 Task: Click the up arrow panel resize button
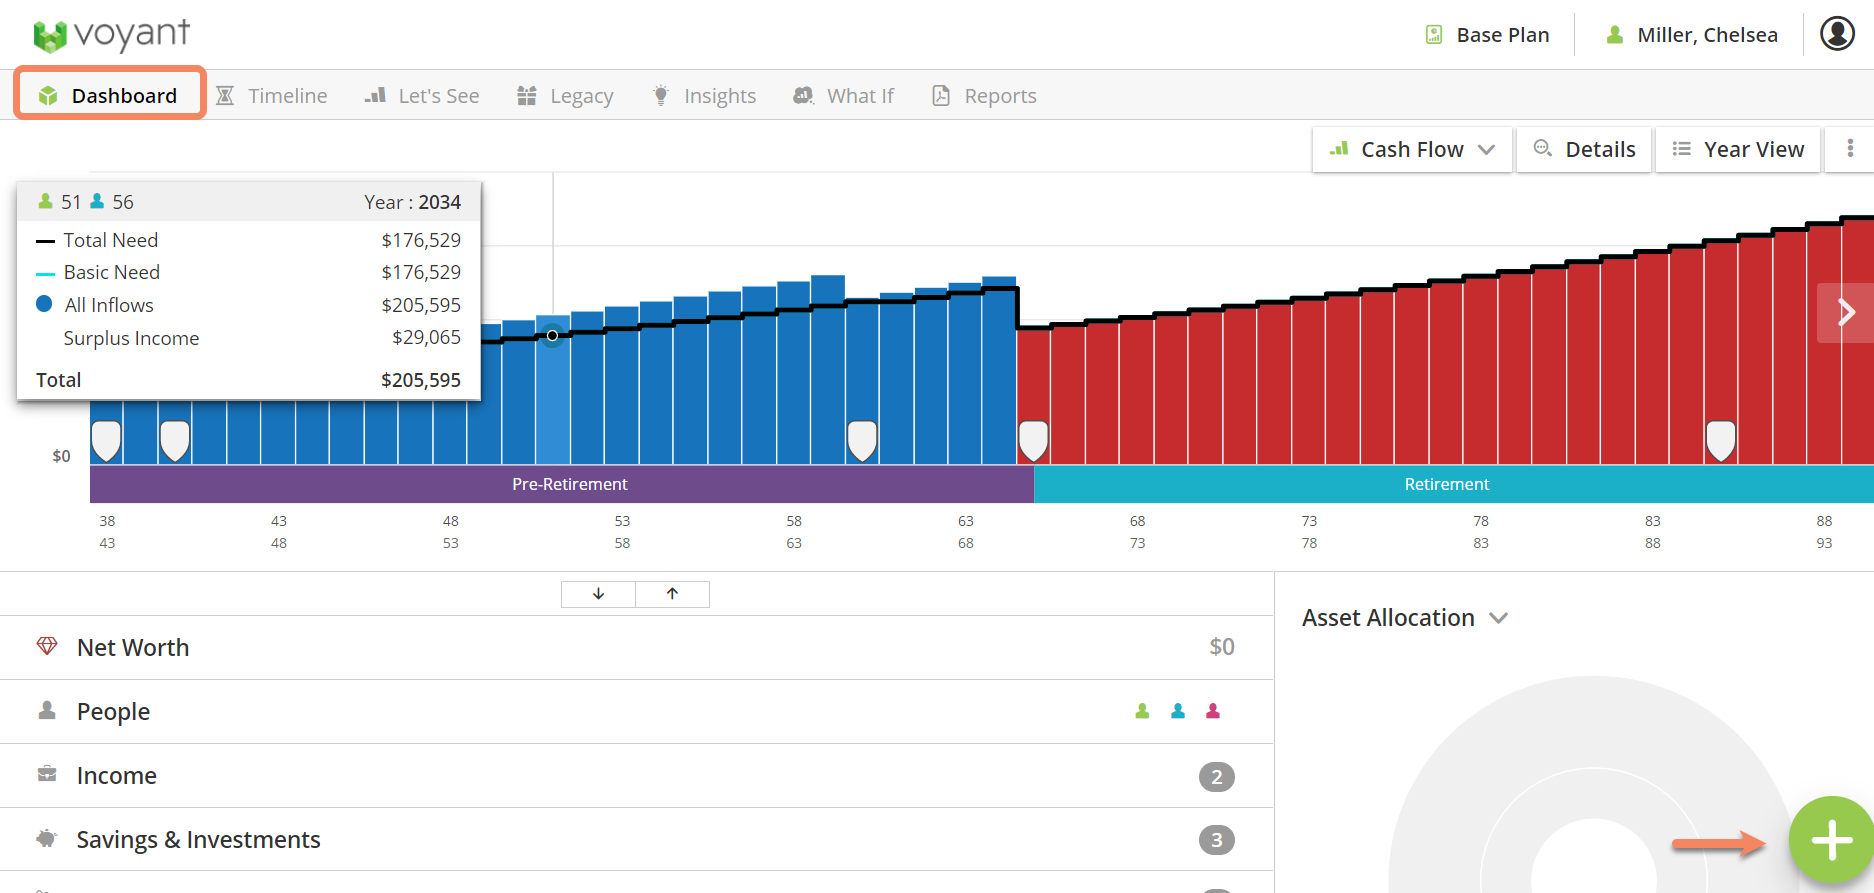pos(672,594)
